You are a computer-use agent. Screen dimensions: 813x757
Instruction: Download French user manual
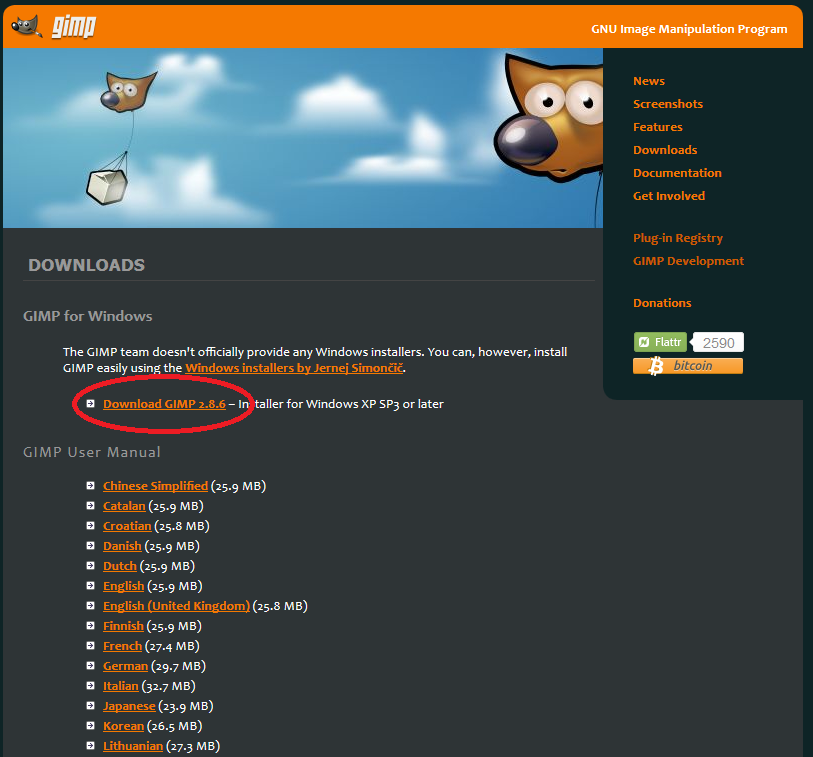(122, 646)
